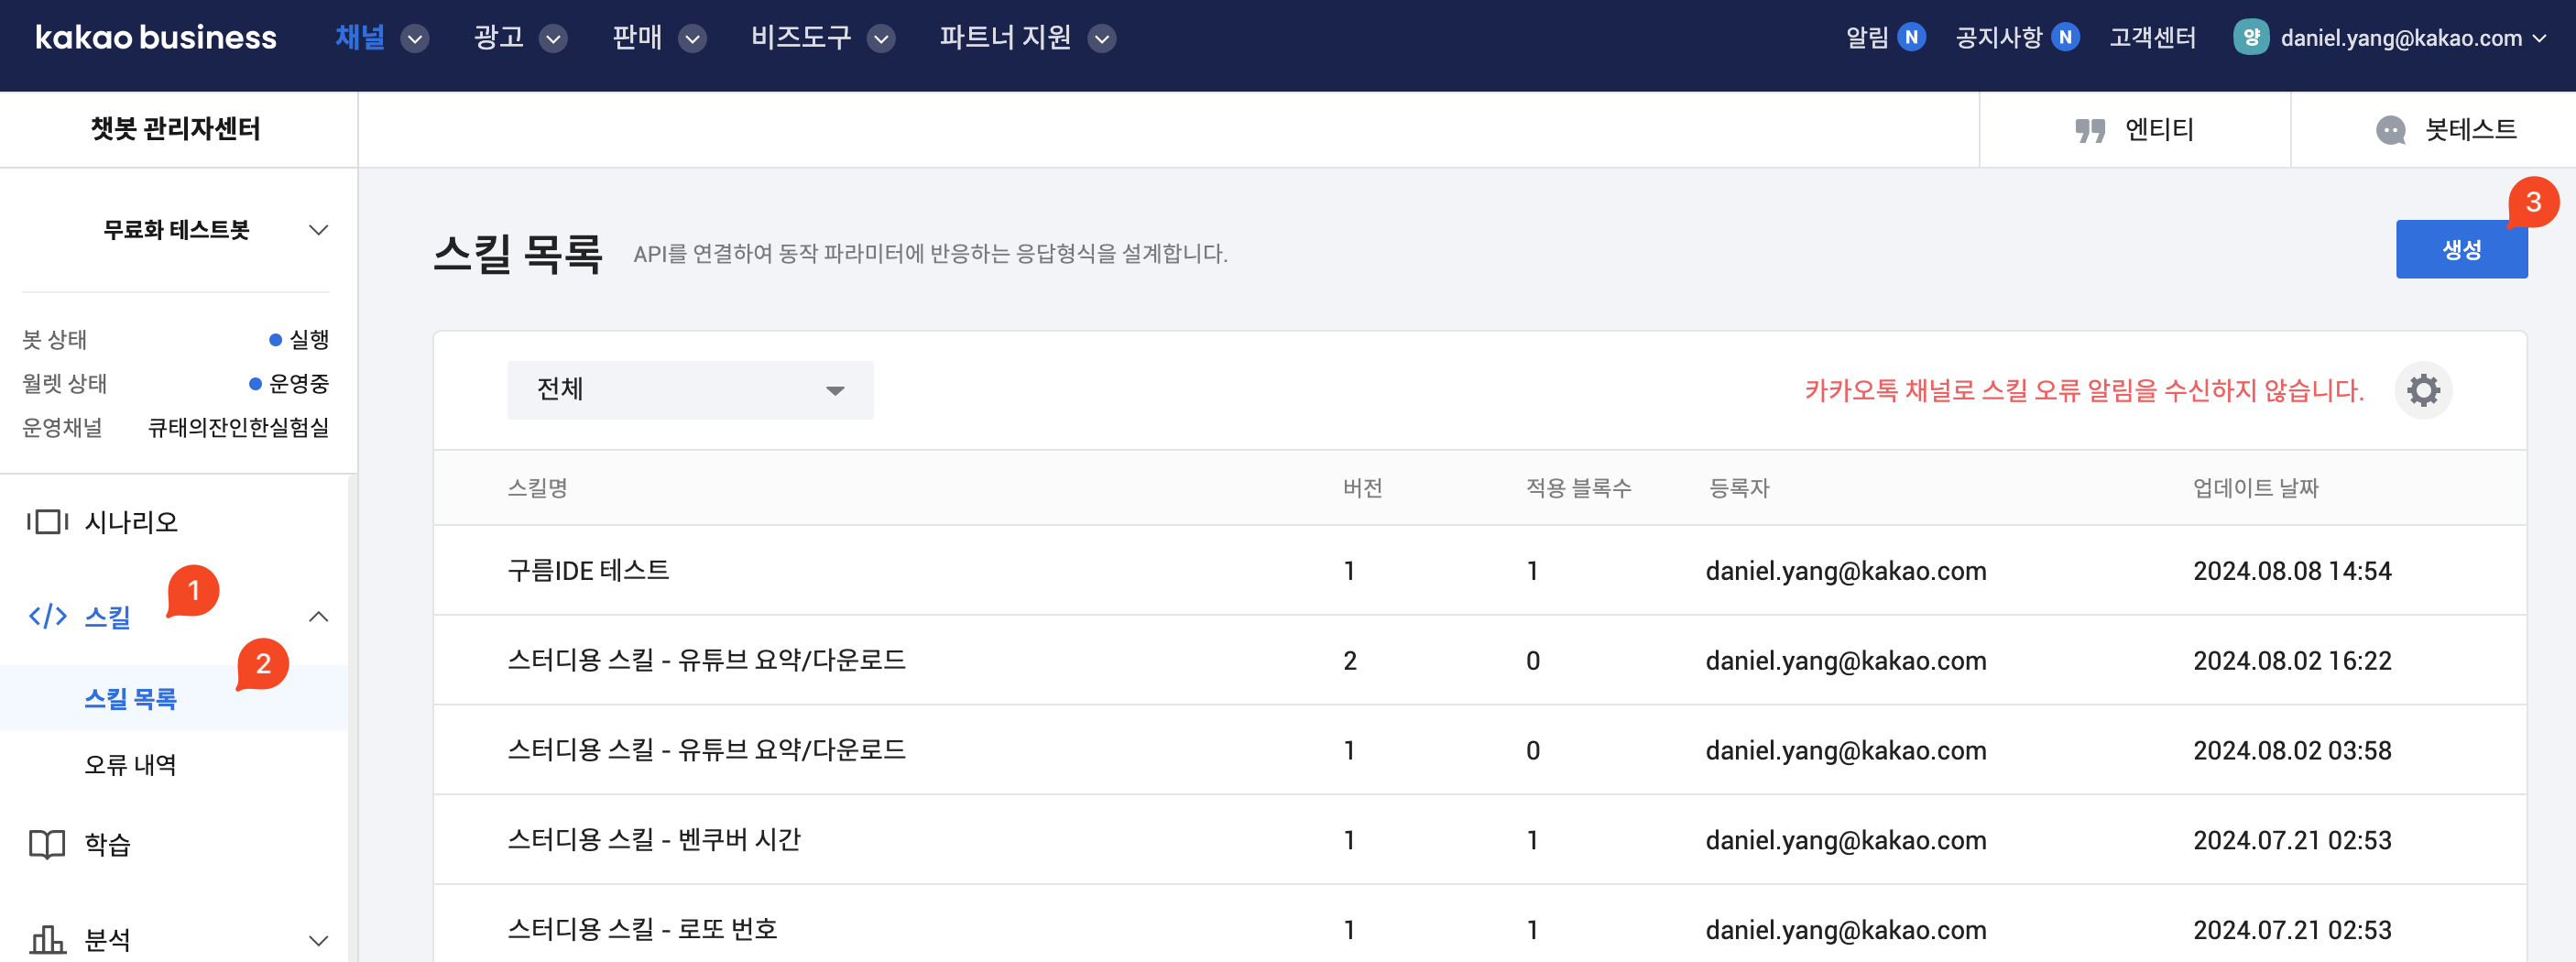
Task: Click the 시나리오 scenario icon in sidebar
Action: point(47,521)
